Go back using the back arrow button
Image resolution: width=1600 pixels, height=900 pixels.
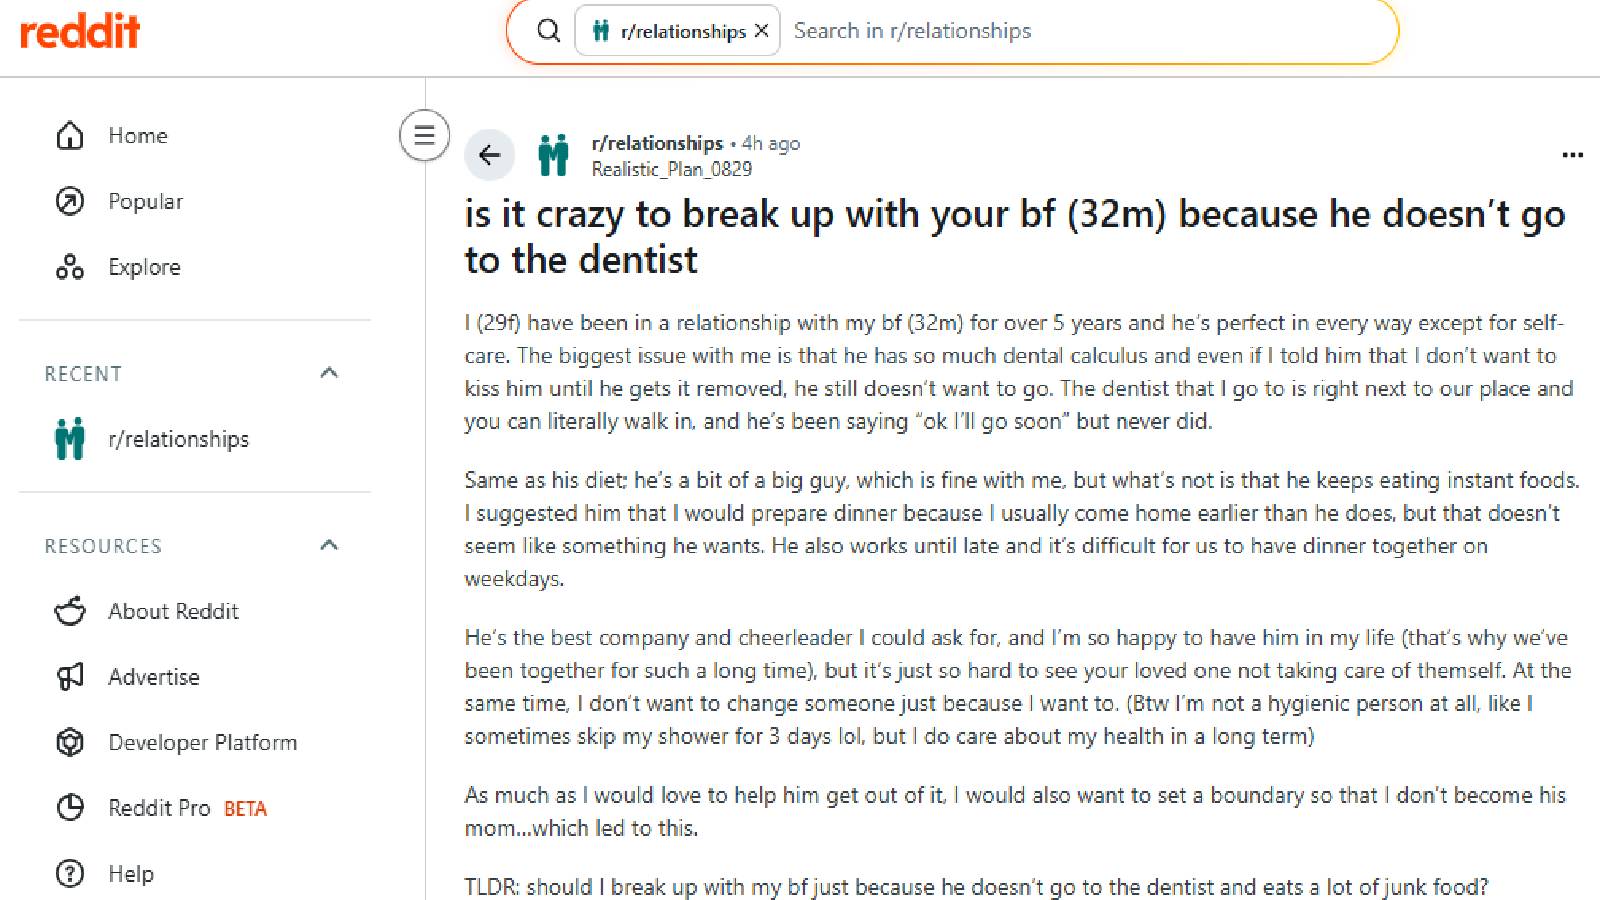pyautogui.click(x=490, y=155)
